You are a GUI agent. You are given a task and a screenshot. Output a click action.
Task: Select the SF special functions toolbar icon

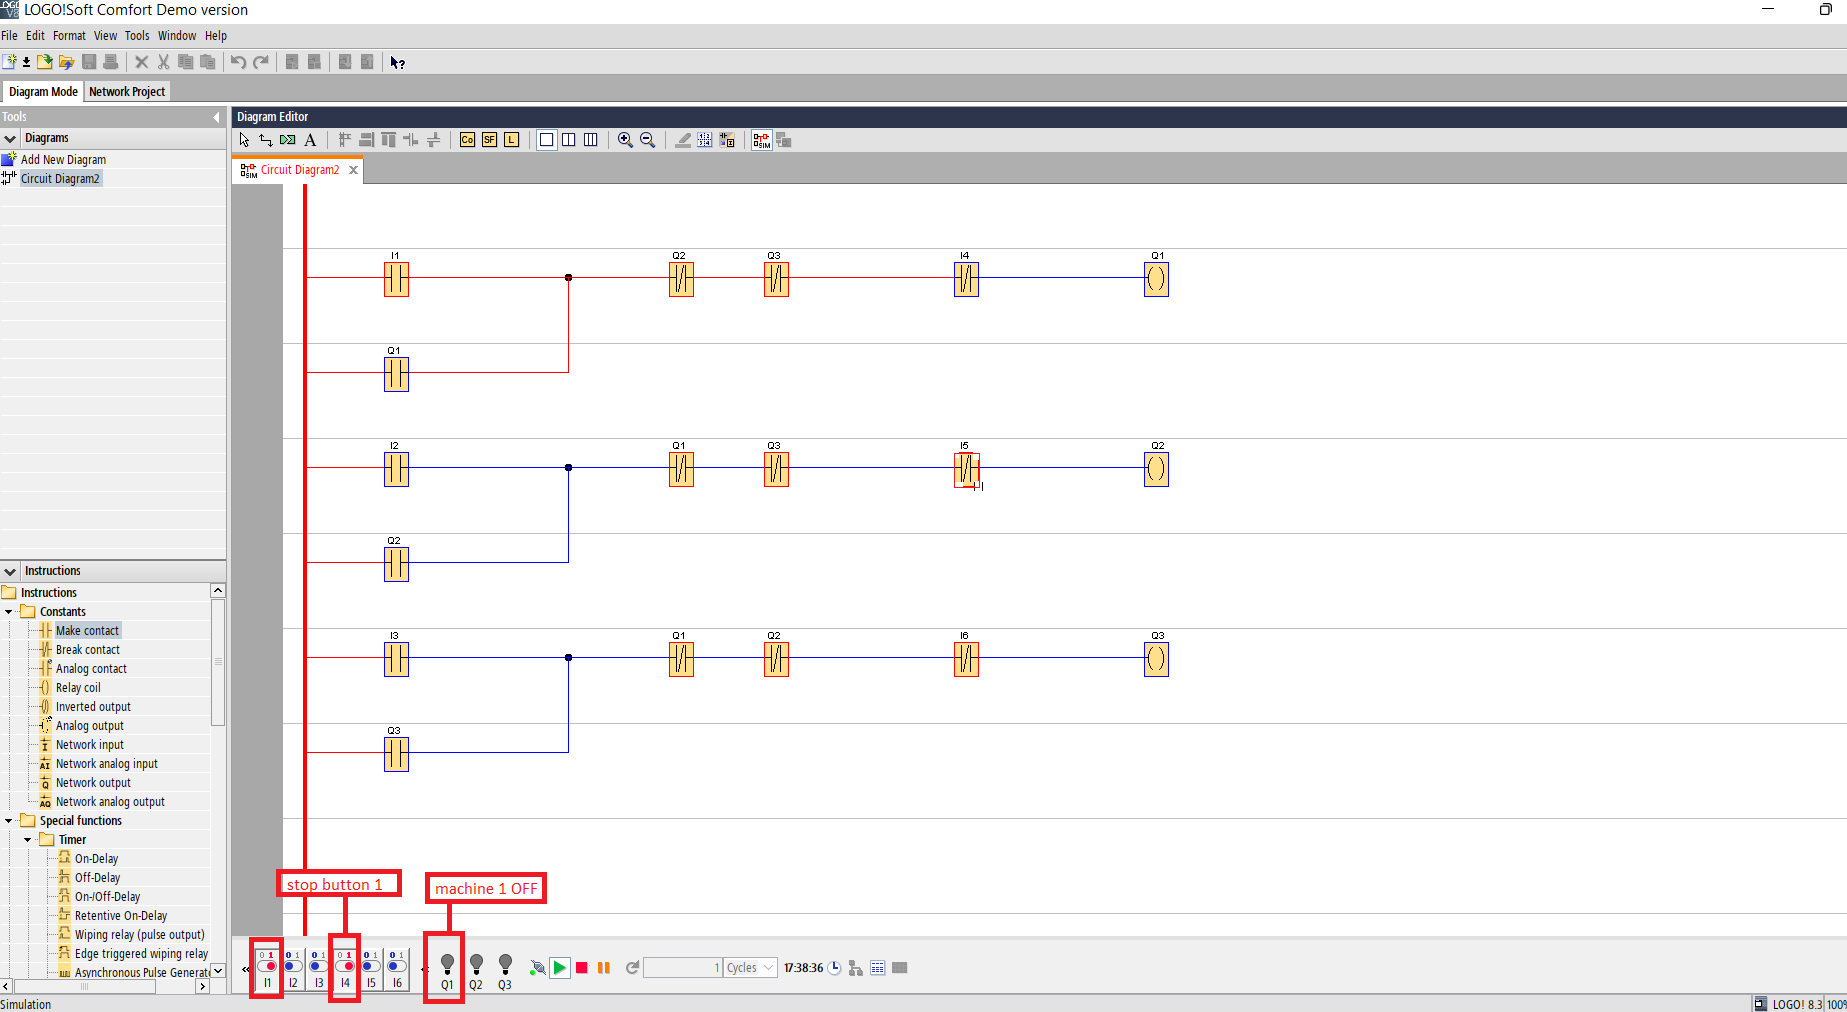489,140
